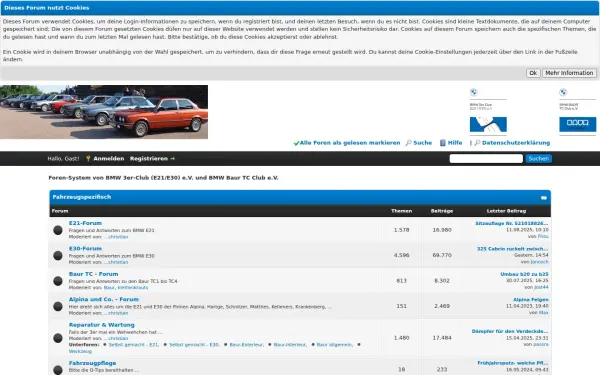This screenshot has height=375, width=600.
Task: Click the forum status icon beside E21-Forum
Action: (58, 230)
